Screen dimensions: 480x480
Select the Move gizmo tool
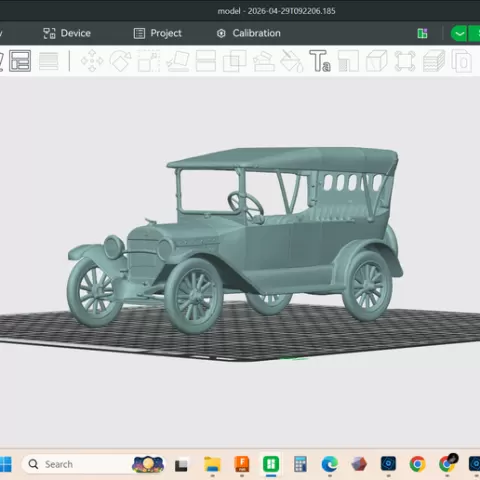pyautogui.click(x=92, y=61)
